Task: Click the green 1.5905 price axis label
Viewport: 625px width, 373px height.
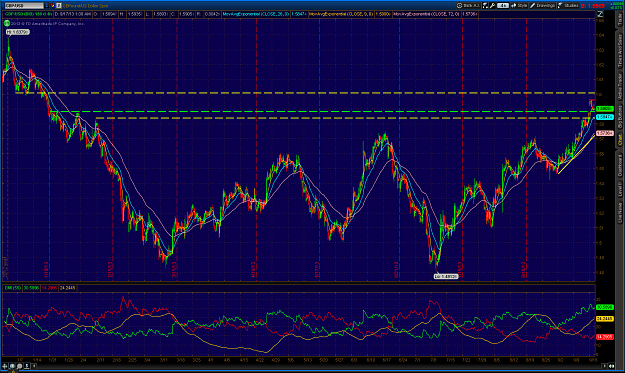Action: (x=604, y=109)
